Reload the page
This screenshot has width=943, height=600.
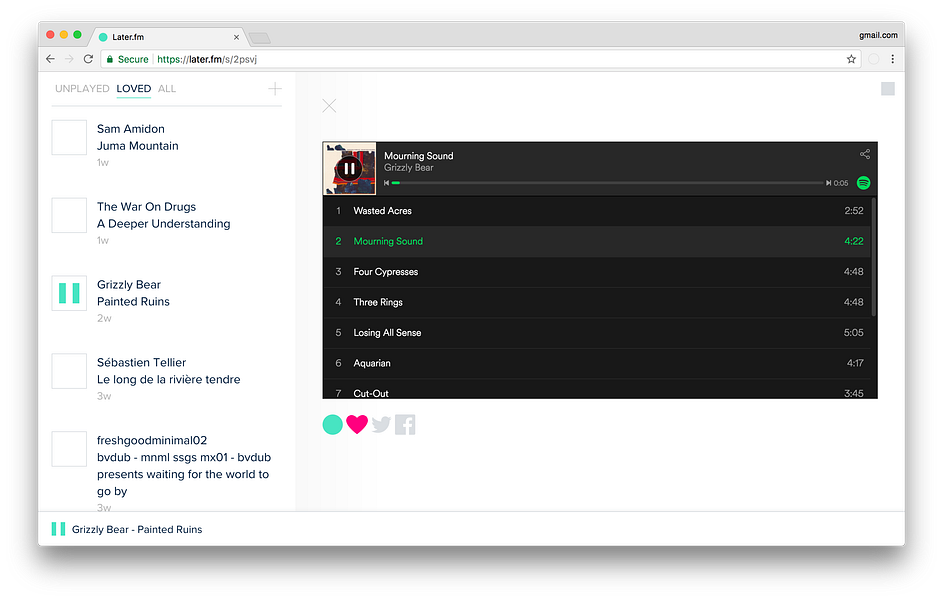tap(88, 59)
